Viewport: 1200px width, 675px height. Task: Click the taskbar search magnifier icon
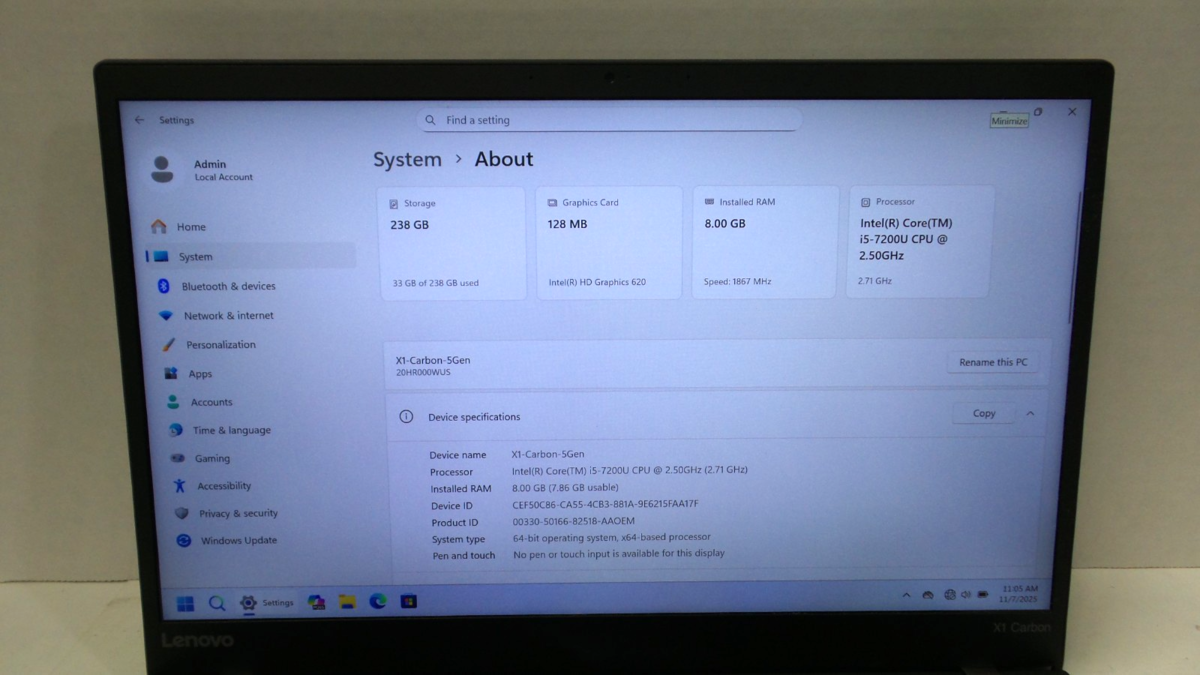tap(216, 603)
